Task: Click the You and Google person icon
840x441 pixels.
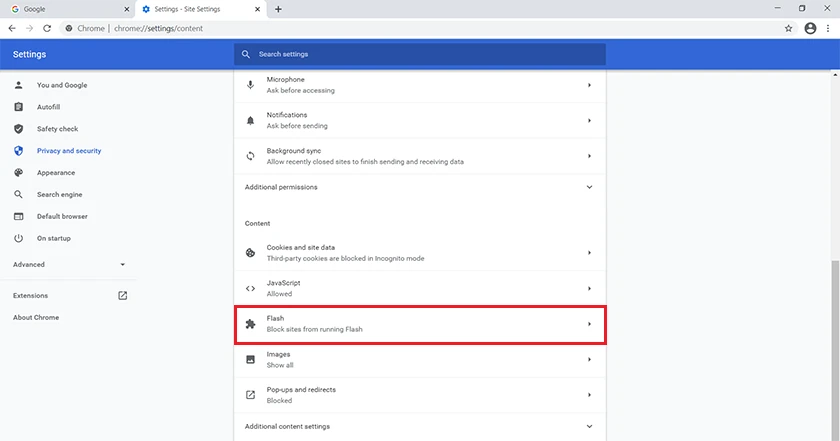Action: pos(18,85)
